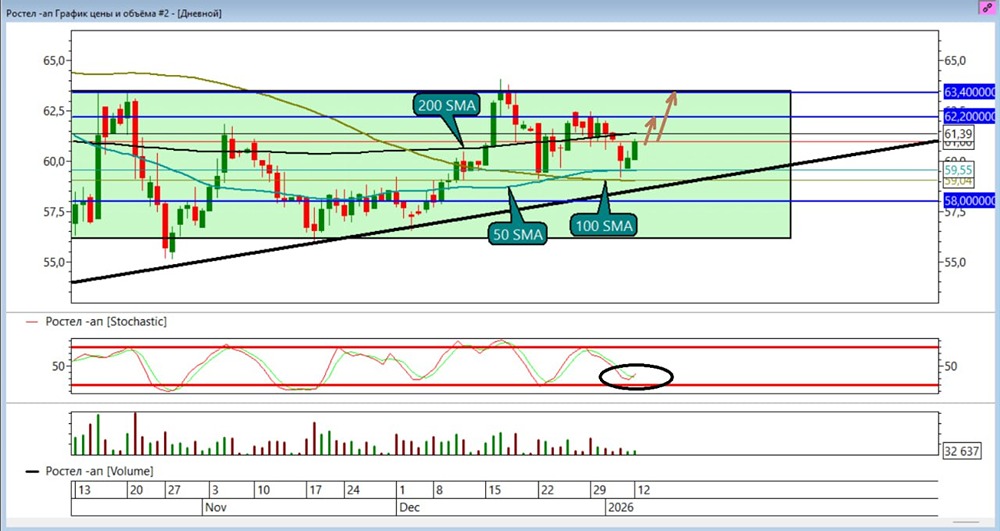The width and height of the screenshot is (1000, 531).
Task: Click date label 20 on time axis
Action: tap(135, 490)
